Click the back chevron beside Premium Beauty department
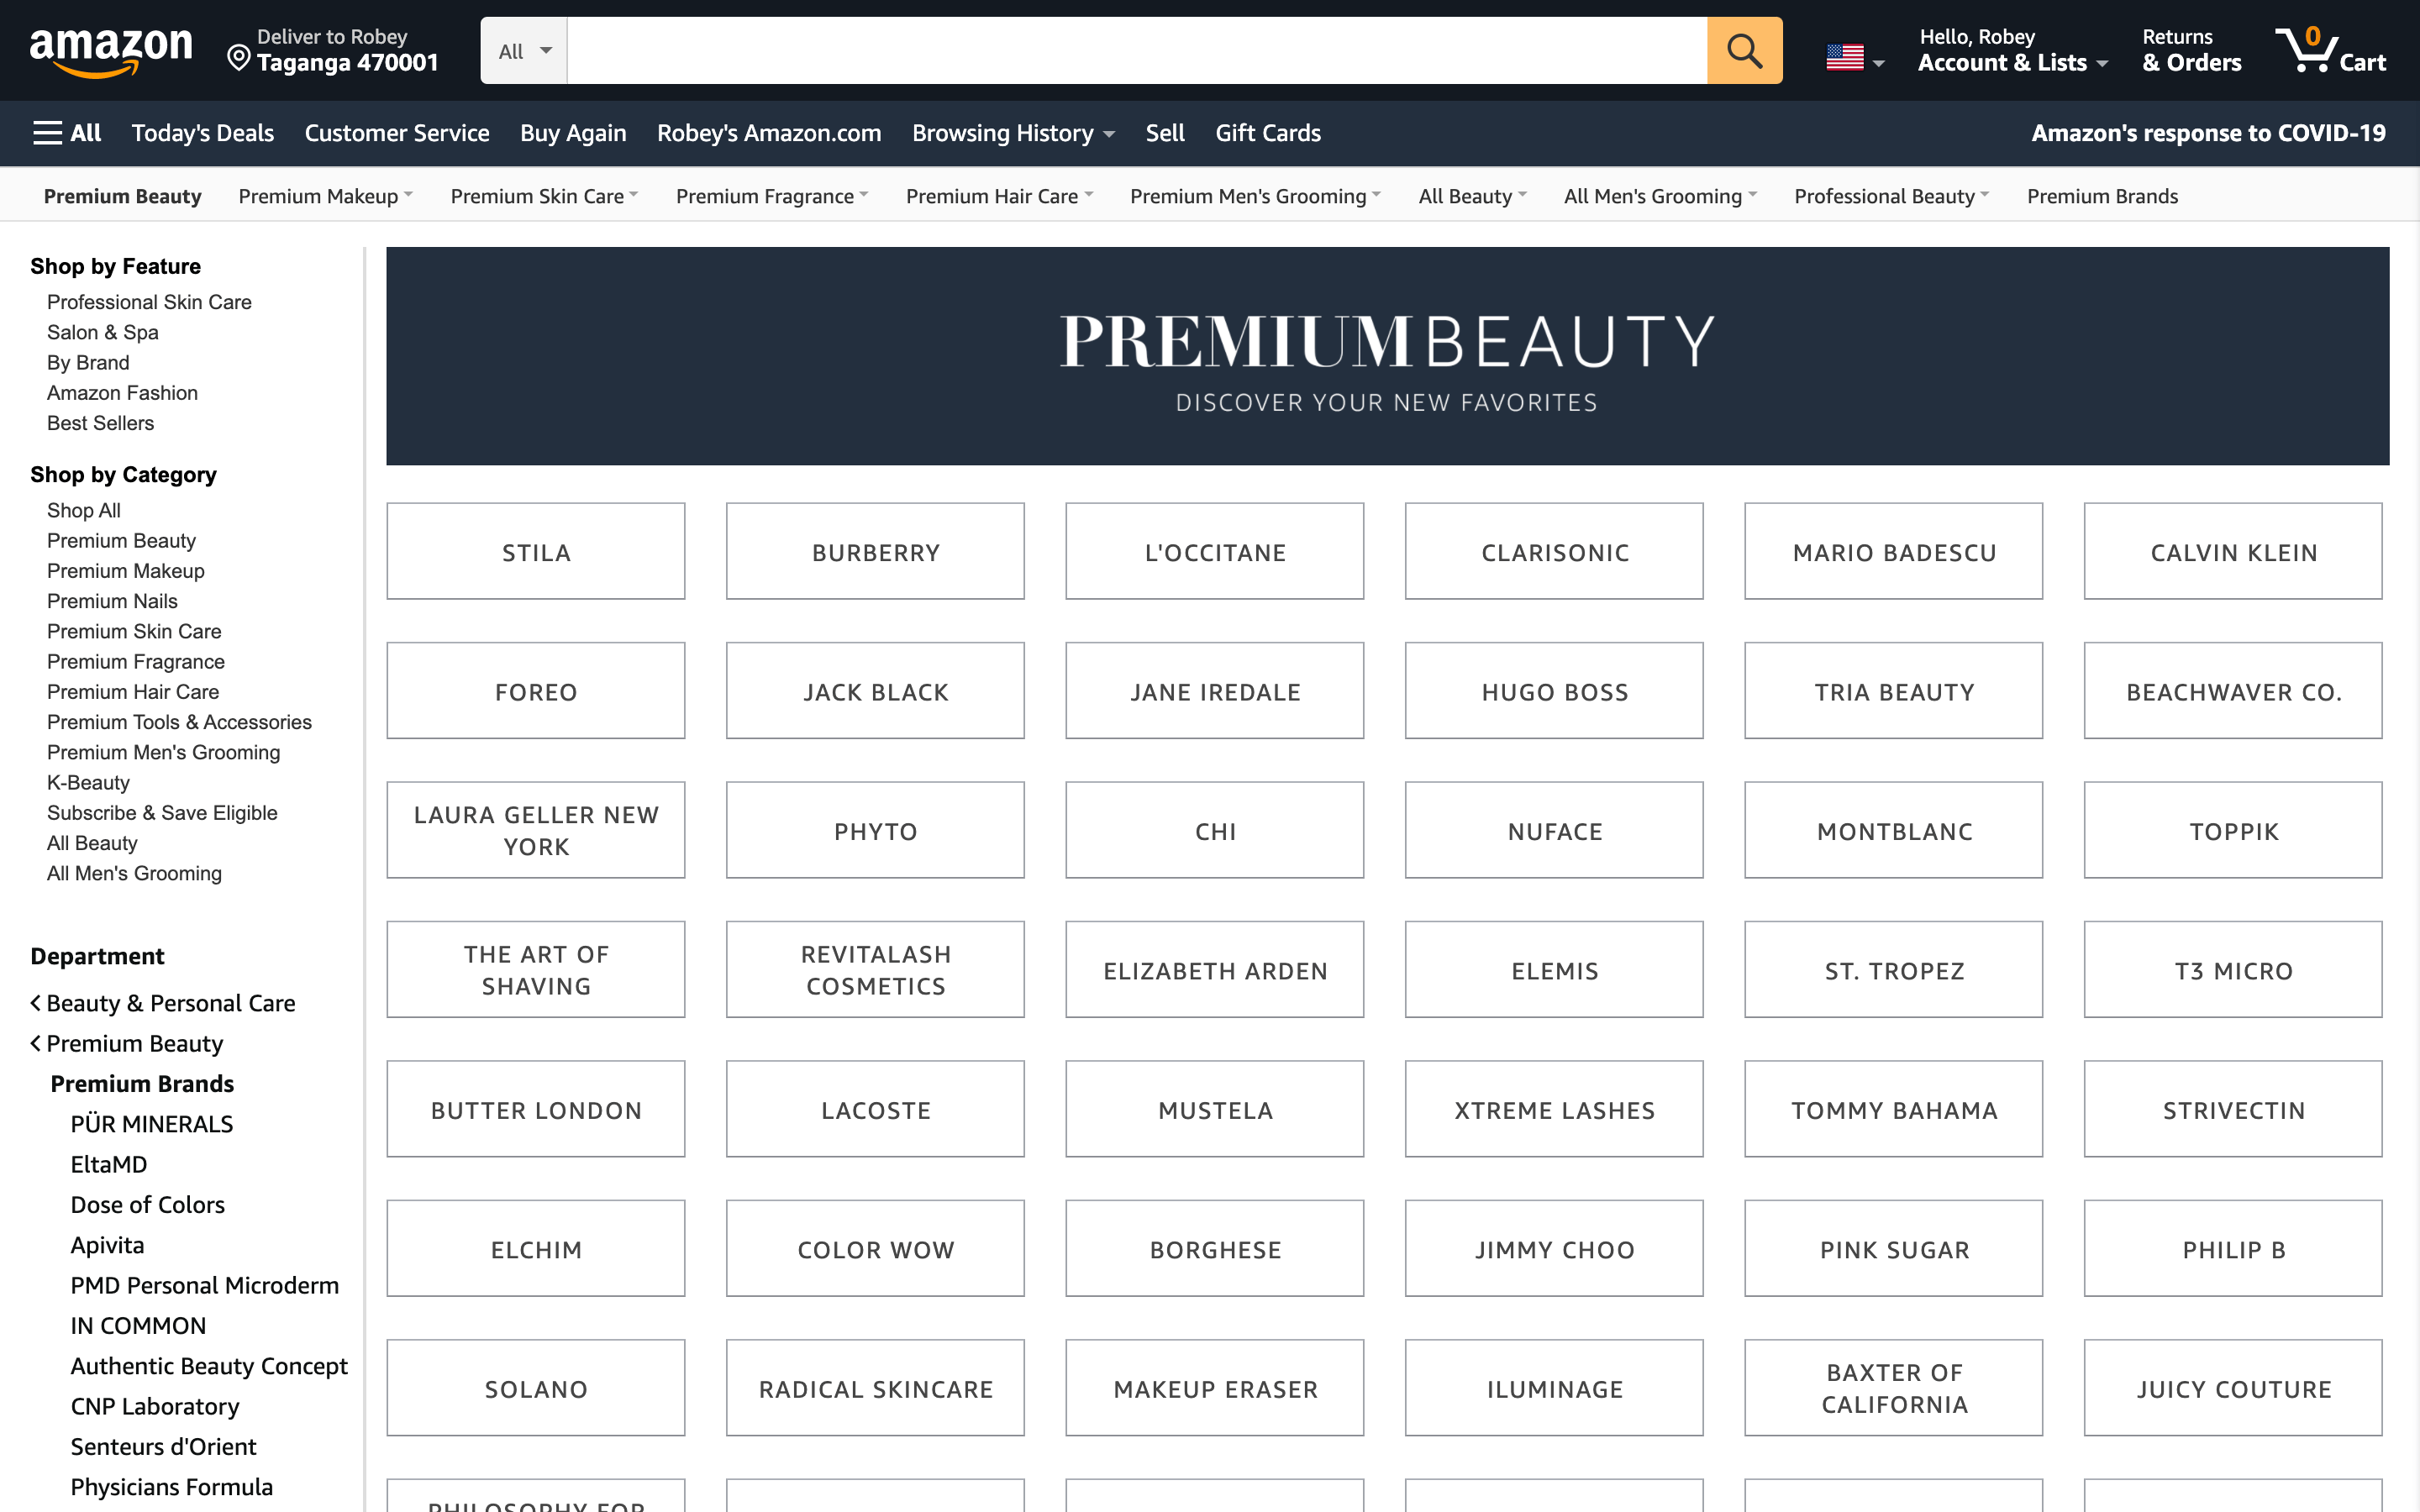The height and width of the screenshot is (1512, 2420). point(36,1043)
